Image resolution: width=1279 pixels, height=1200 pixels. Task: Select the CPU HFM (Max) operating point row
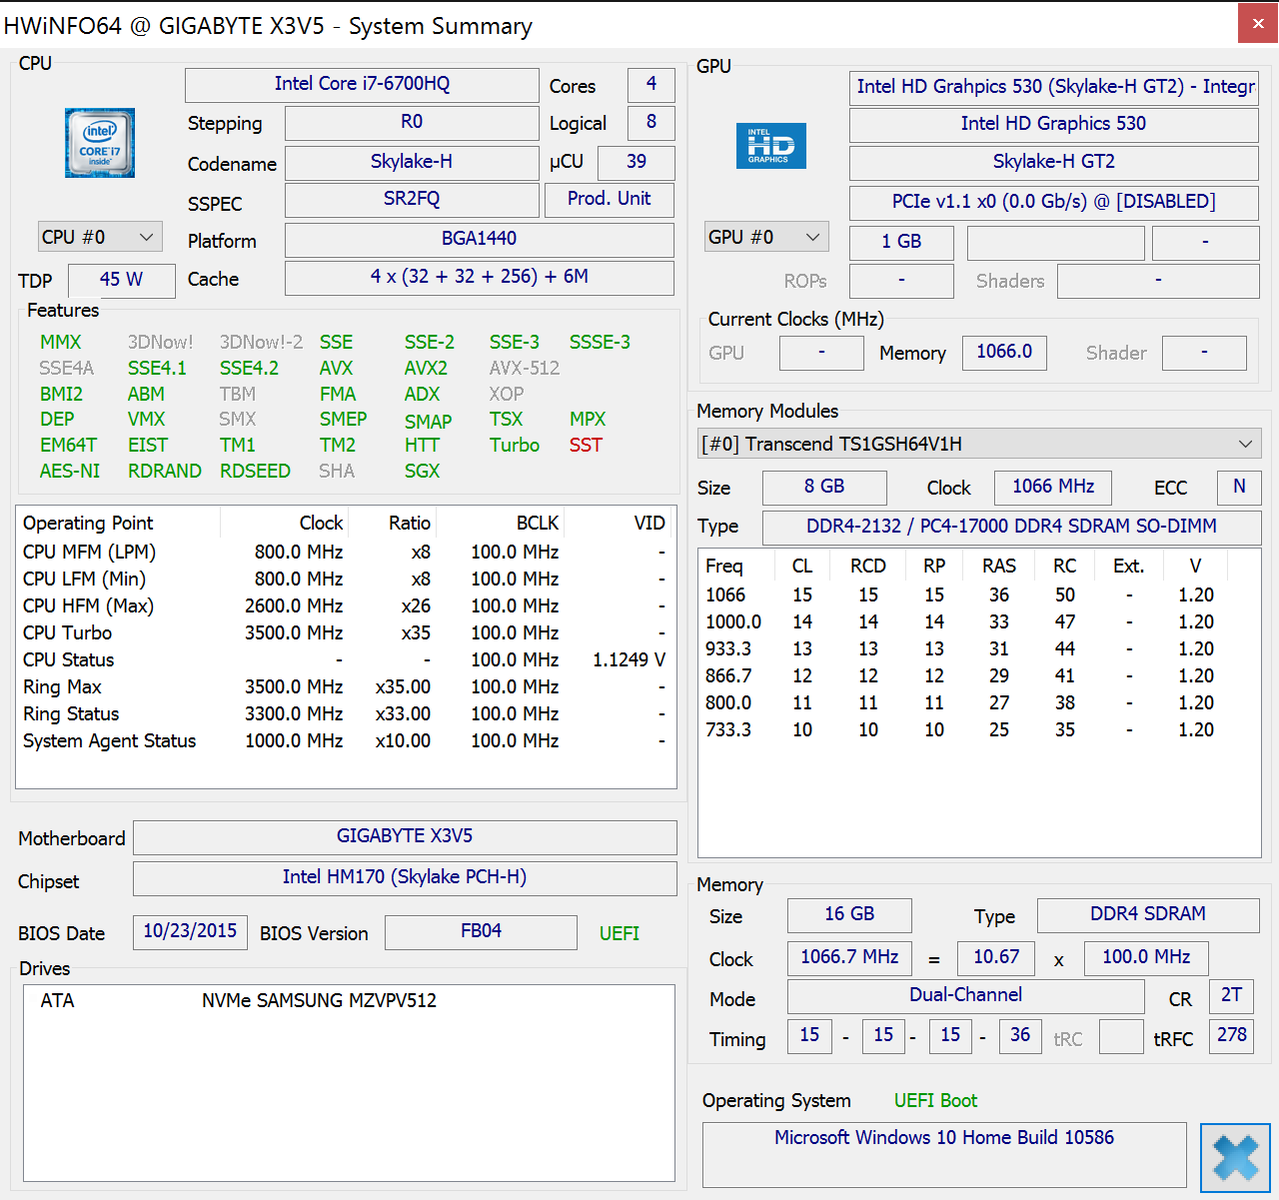(x=345, y=606)
